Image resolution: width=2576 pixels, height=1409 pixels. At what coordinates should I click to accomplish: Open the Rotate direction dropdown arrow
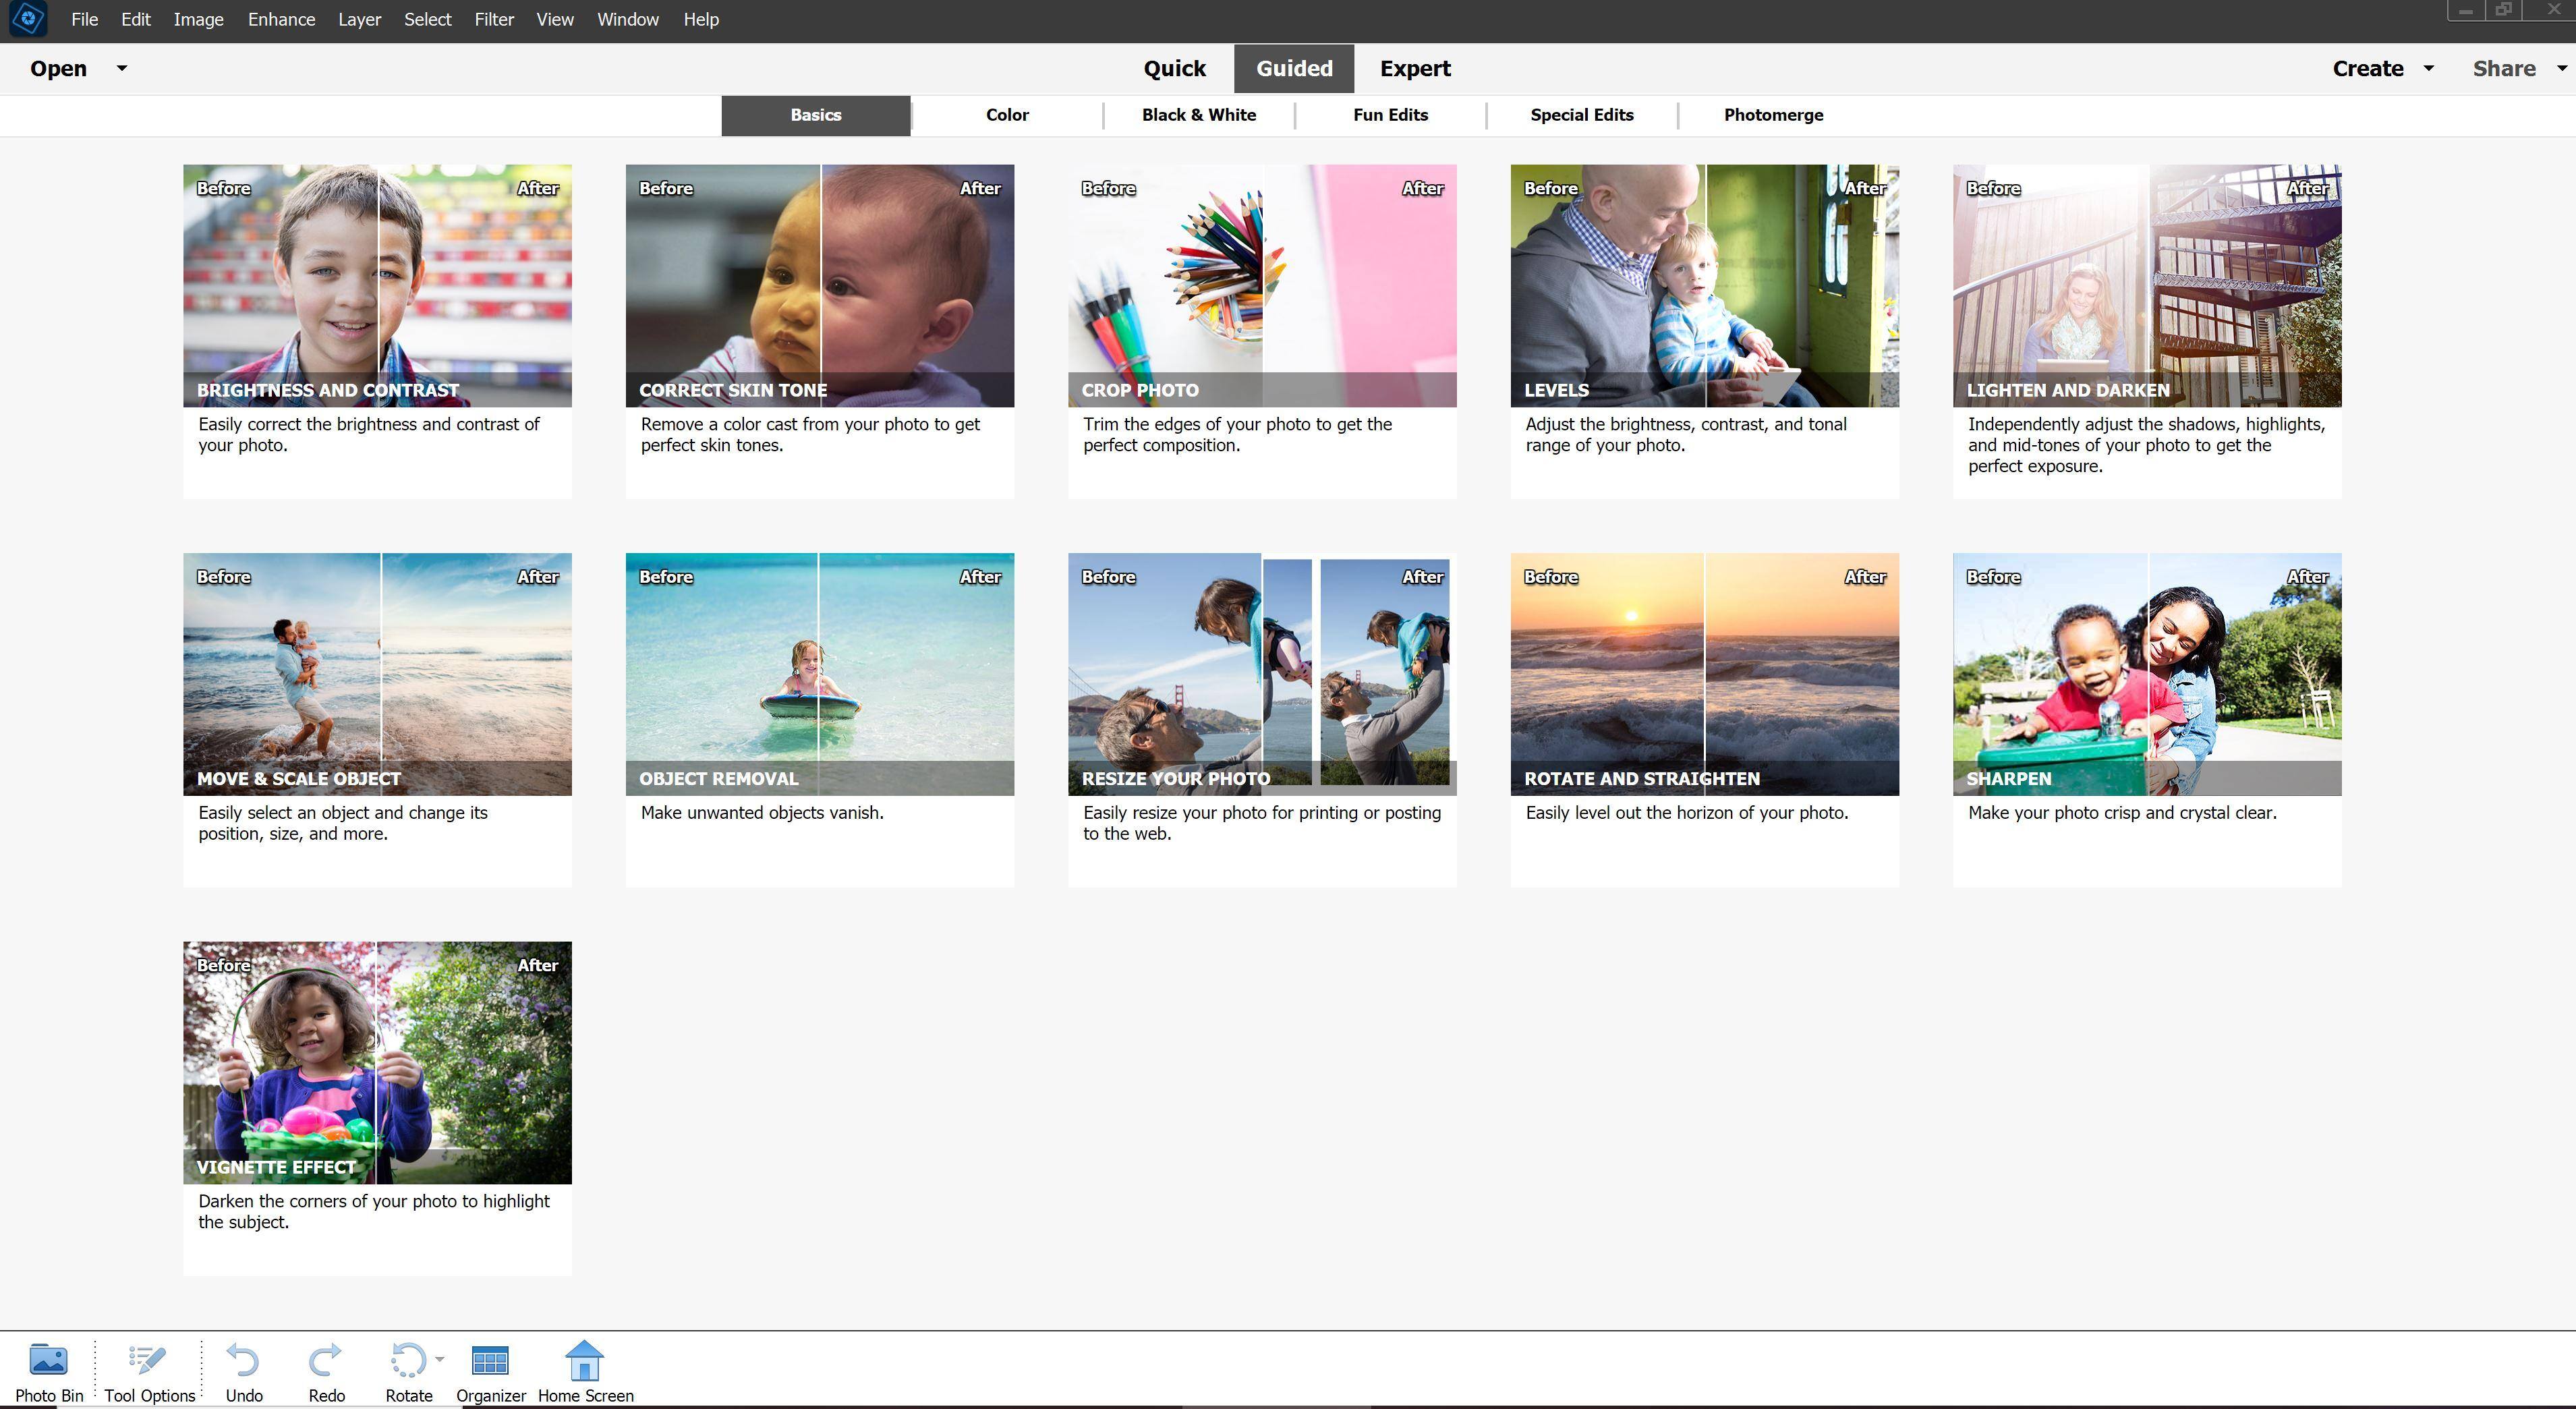(x=440, y=1359)
